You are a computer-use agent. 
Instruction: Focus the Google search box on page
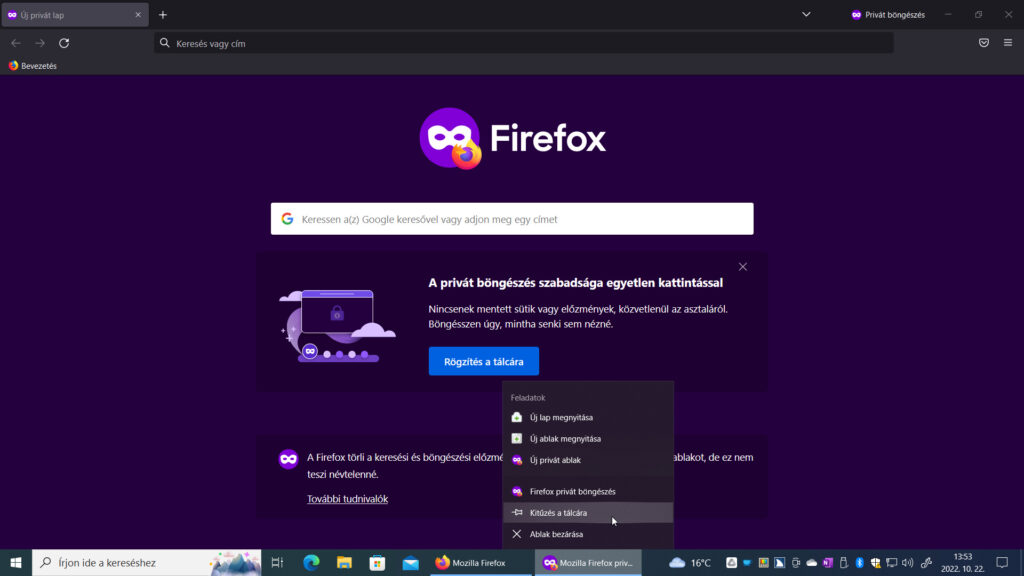512,219
